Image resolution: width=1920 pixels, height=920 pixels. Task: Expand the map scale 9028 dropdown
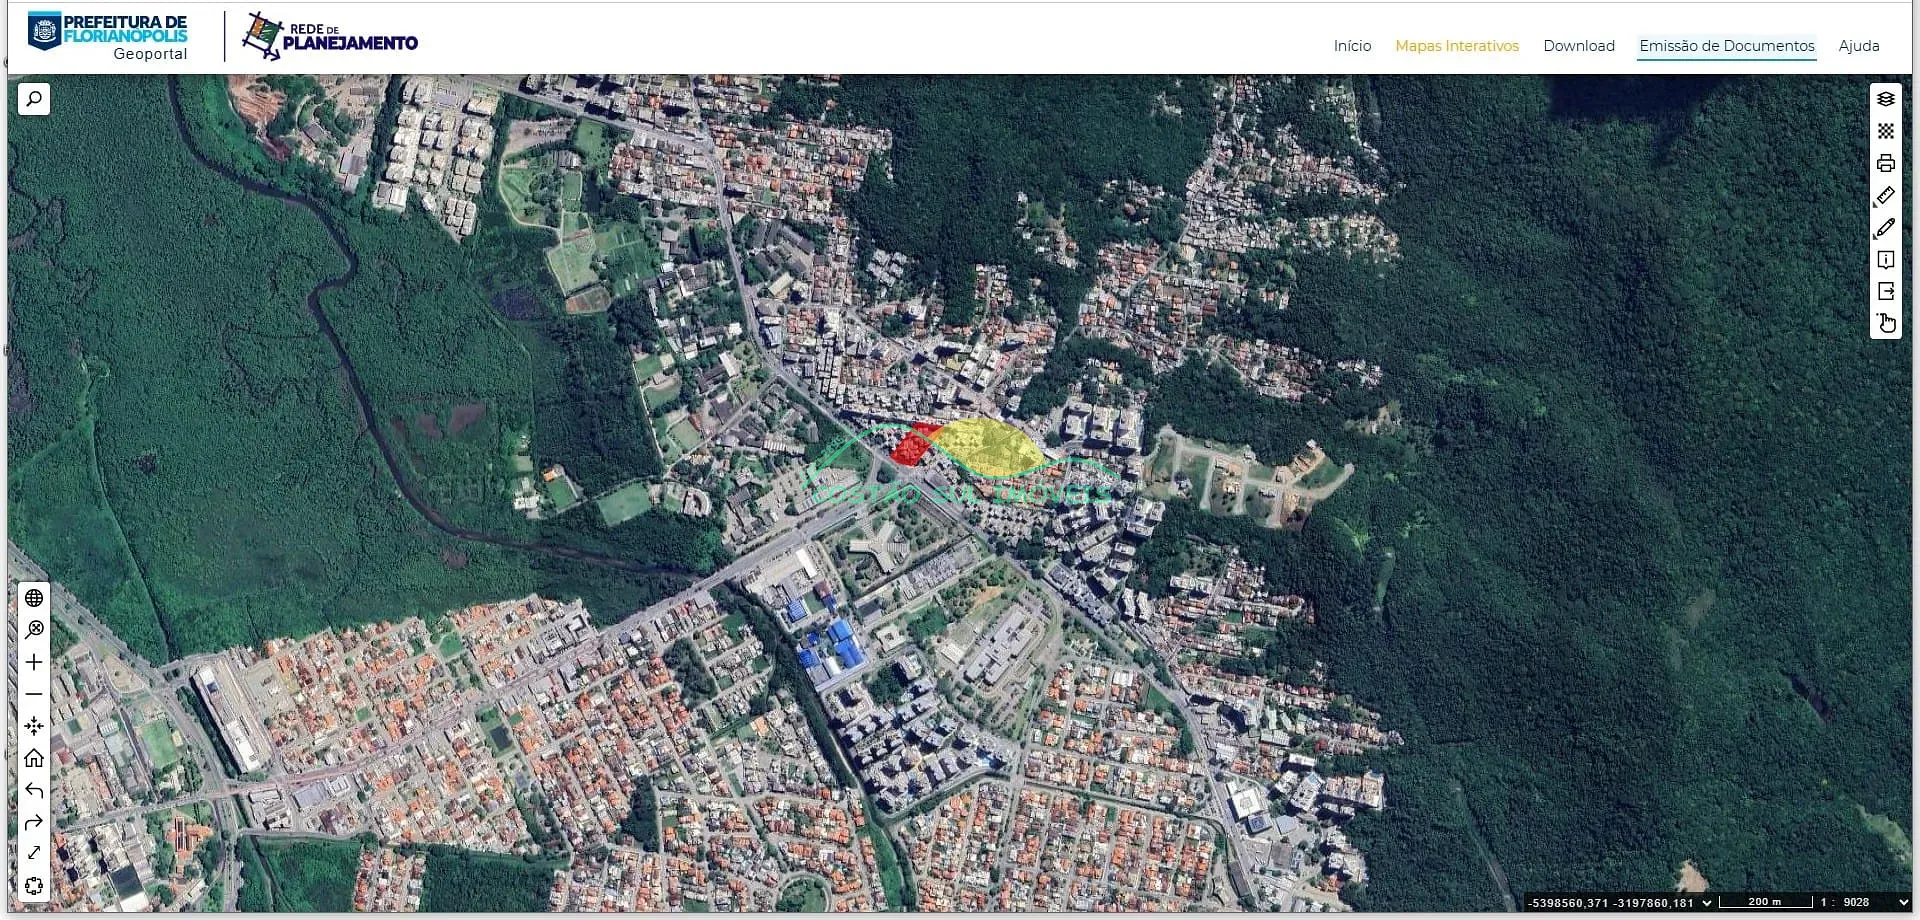tap(1903, 903)
